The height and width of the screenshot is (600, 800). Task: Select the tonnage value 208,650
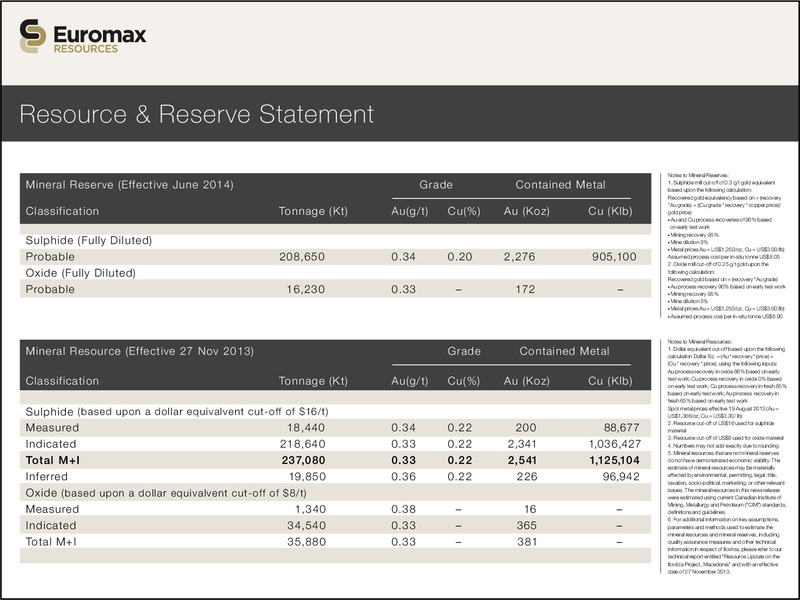[302, 257]
